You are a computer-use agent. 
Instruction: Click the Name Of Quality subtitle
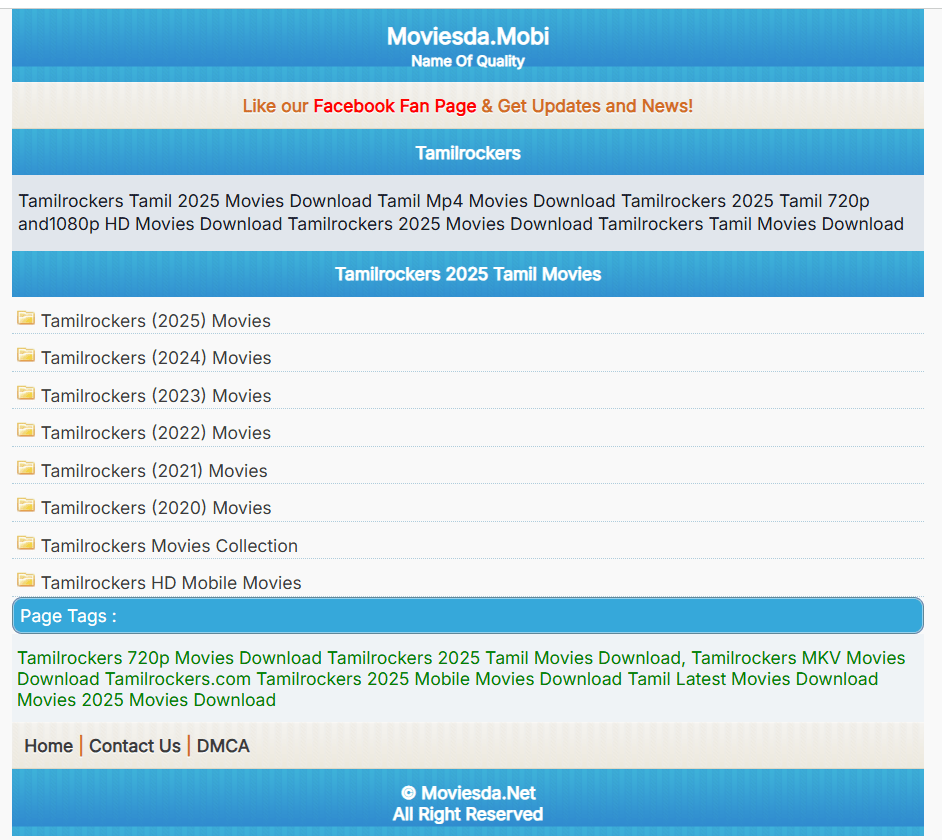[x=467, y=61]
